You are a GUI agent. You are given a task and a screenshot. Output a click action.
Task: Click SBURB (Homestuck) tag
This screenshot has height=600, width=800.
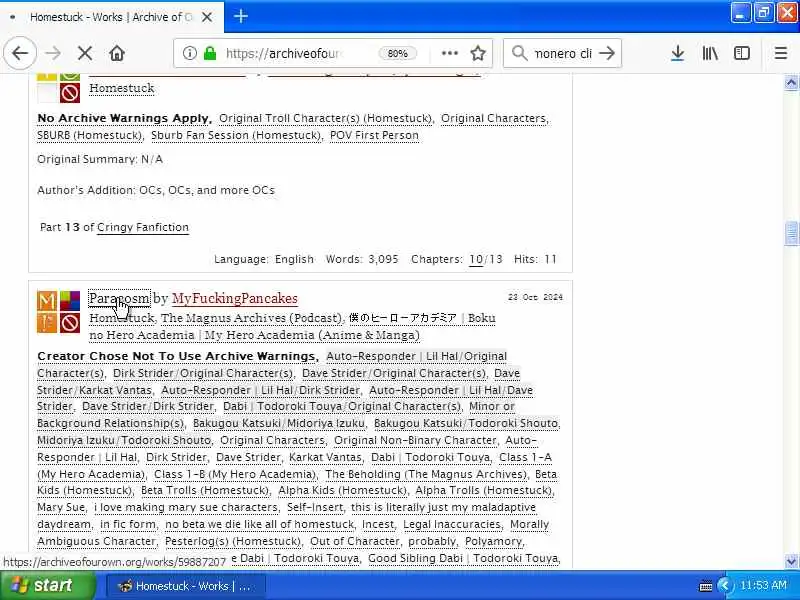pyautogui.click(x=89, y=135)
